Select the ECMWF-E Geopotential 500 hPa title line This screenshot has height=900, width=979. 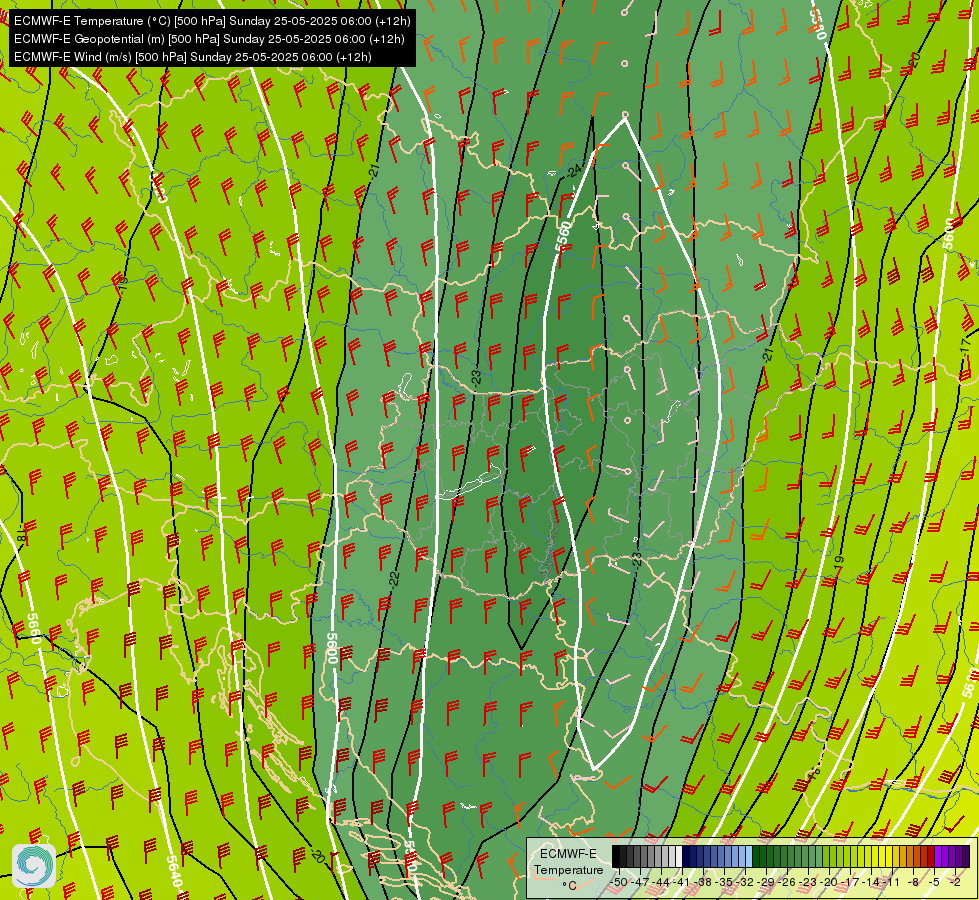tap(209, 39)
